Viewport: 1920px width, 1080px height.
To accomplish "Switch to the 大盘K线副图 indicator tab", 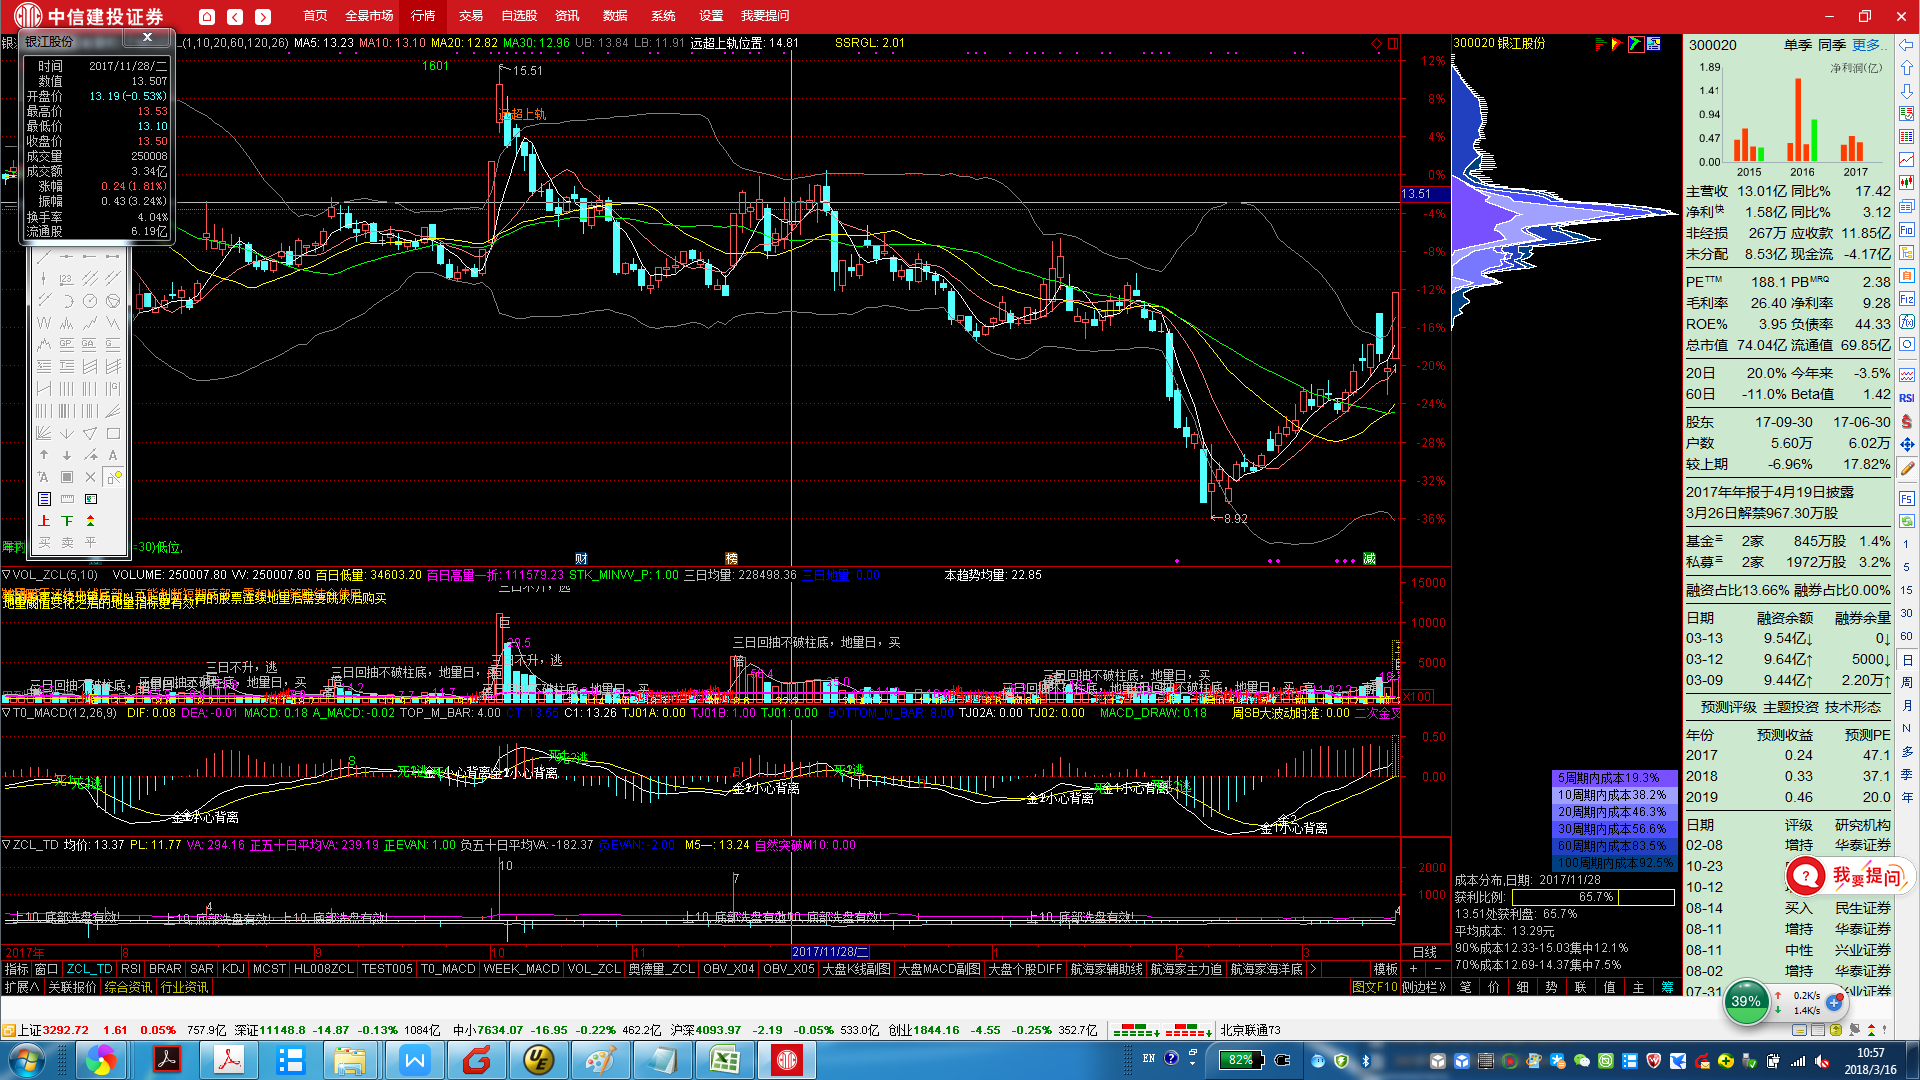I will pos(856,969).
